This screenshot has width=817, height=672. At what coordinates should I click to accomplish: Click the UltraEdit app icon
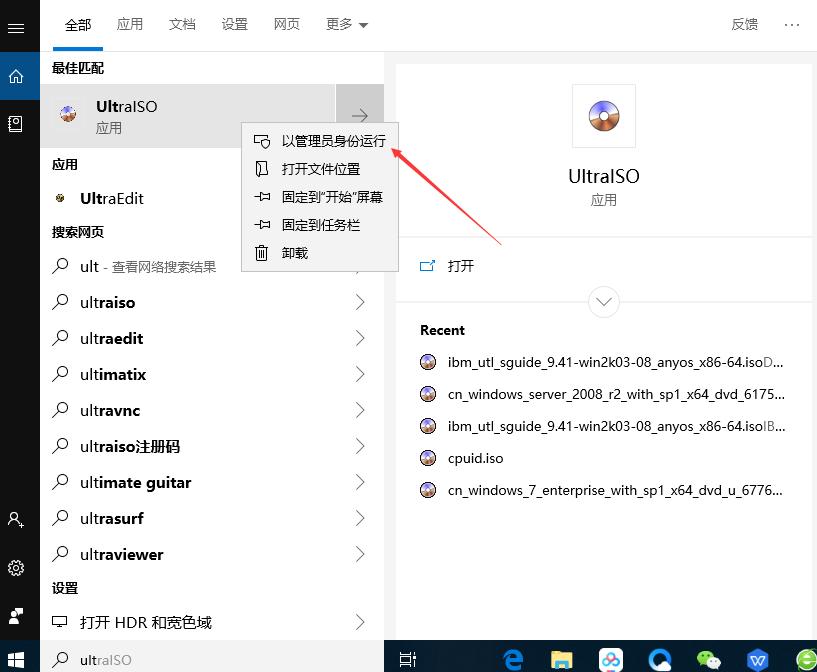click(60, 198)
